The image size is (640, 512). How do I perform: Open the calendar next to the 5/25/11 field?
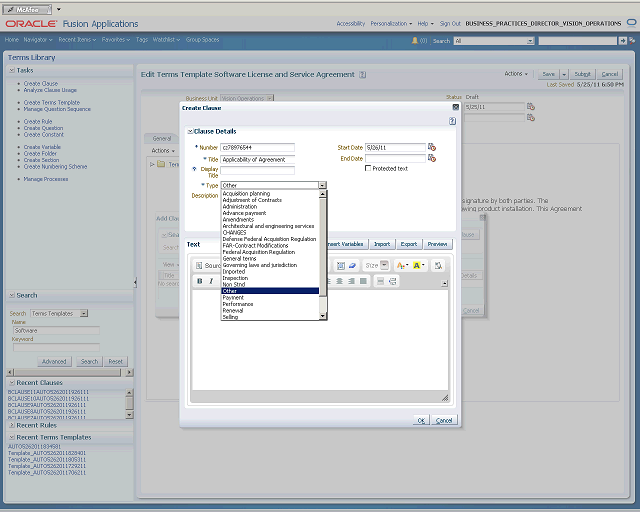[531, 107]
